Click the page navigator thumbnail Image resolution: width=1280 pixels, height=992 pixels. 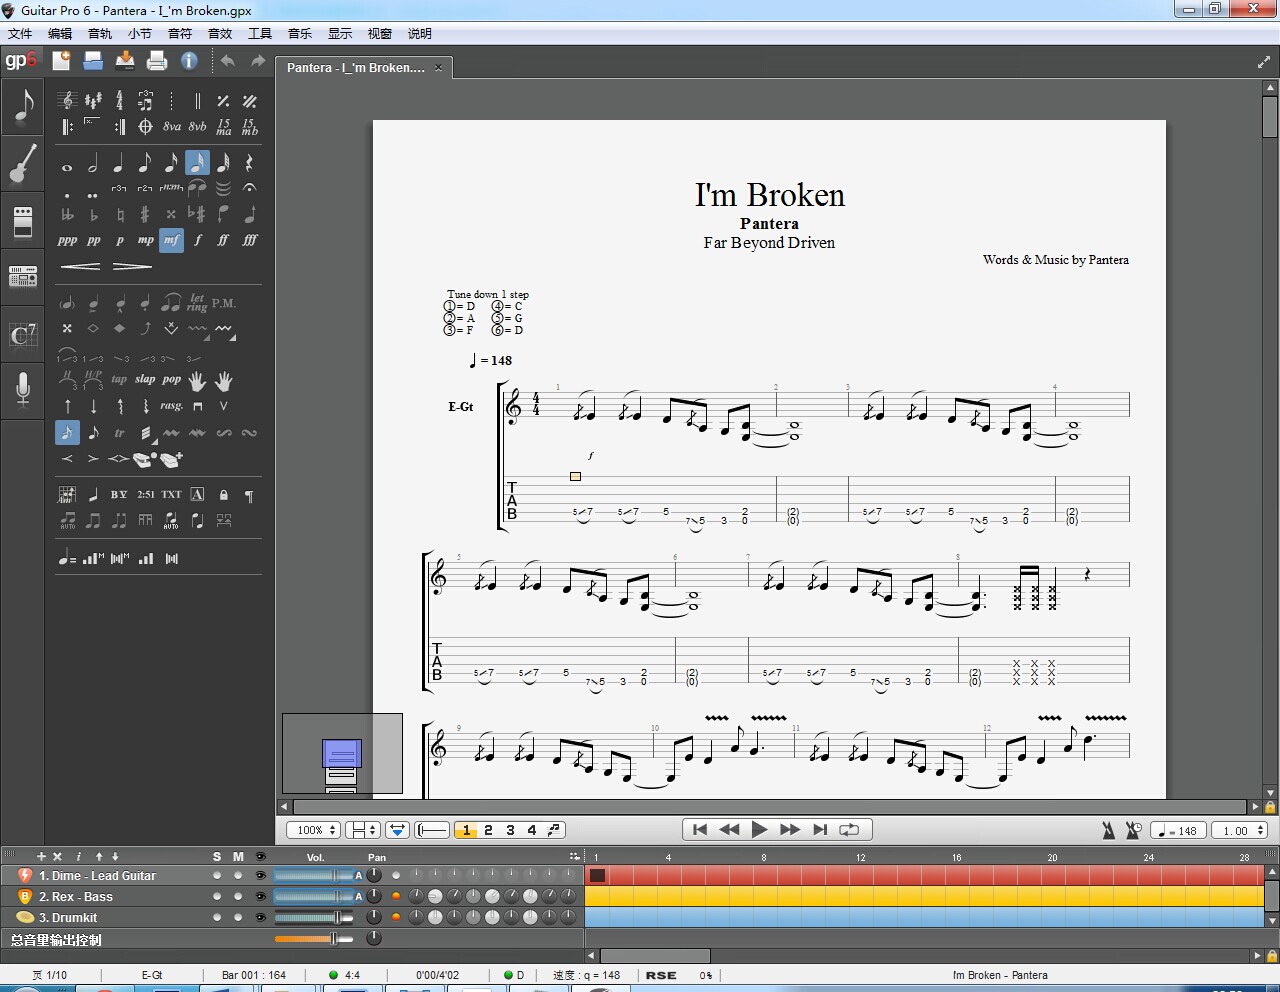tap(342, 753)
